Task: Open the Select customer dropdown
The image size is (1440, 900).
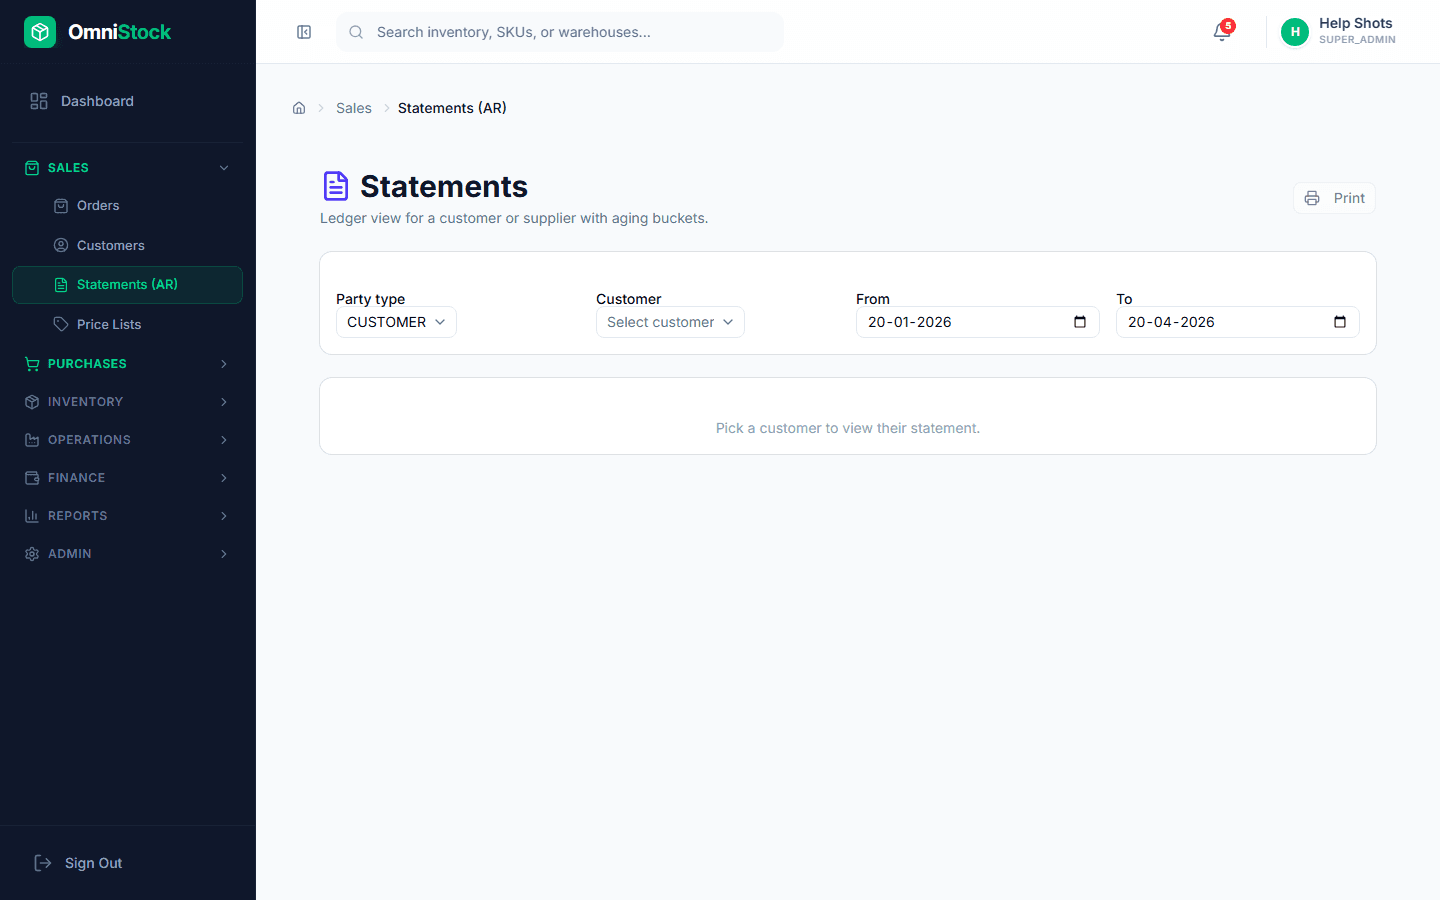Action: pos(670,322)
